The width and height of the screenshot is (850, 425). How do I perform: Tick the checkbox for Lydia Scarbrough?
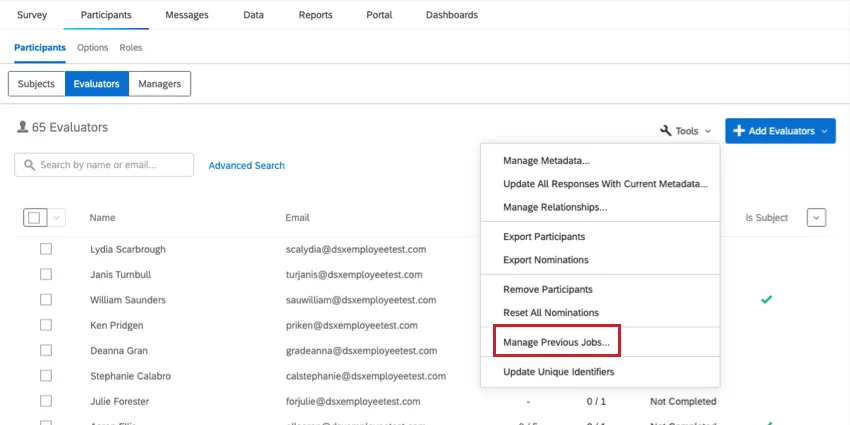(46, 249)
